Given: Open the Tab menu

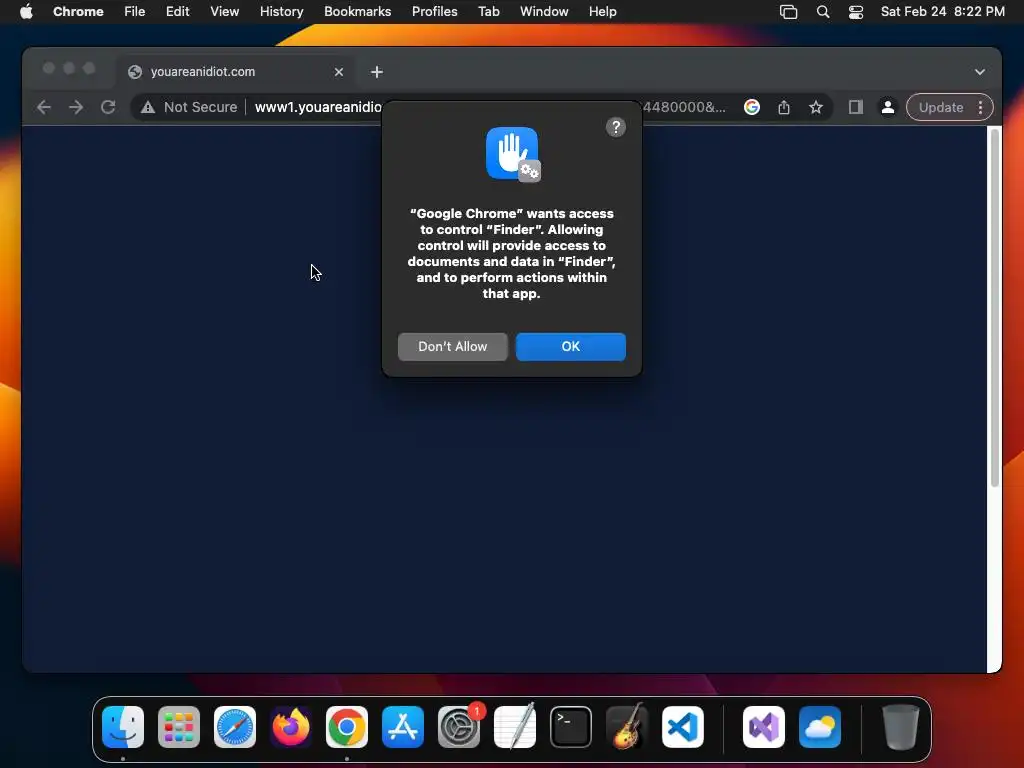Looking at the screenshot, I should coord(488,12).
